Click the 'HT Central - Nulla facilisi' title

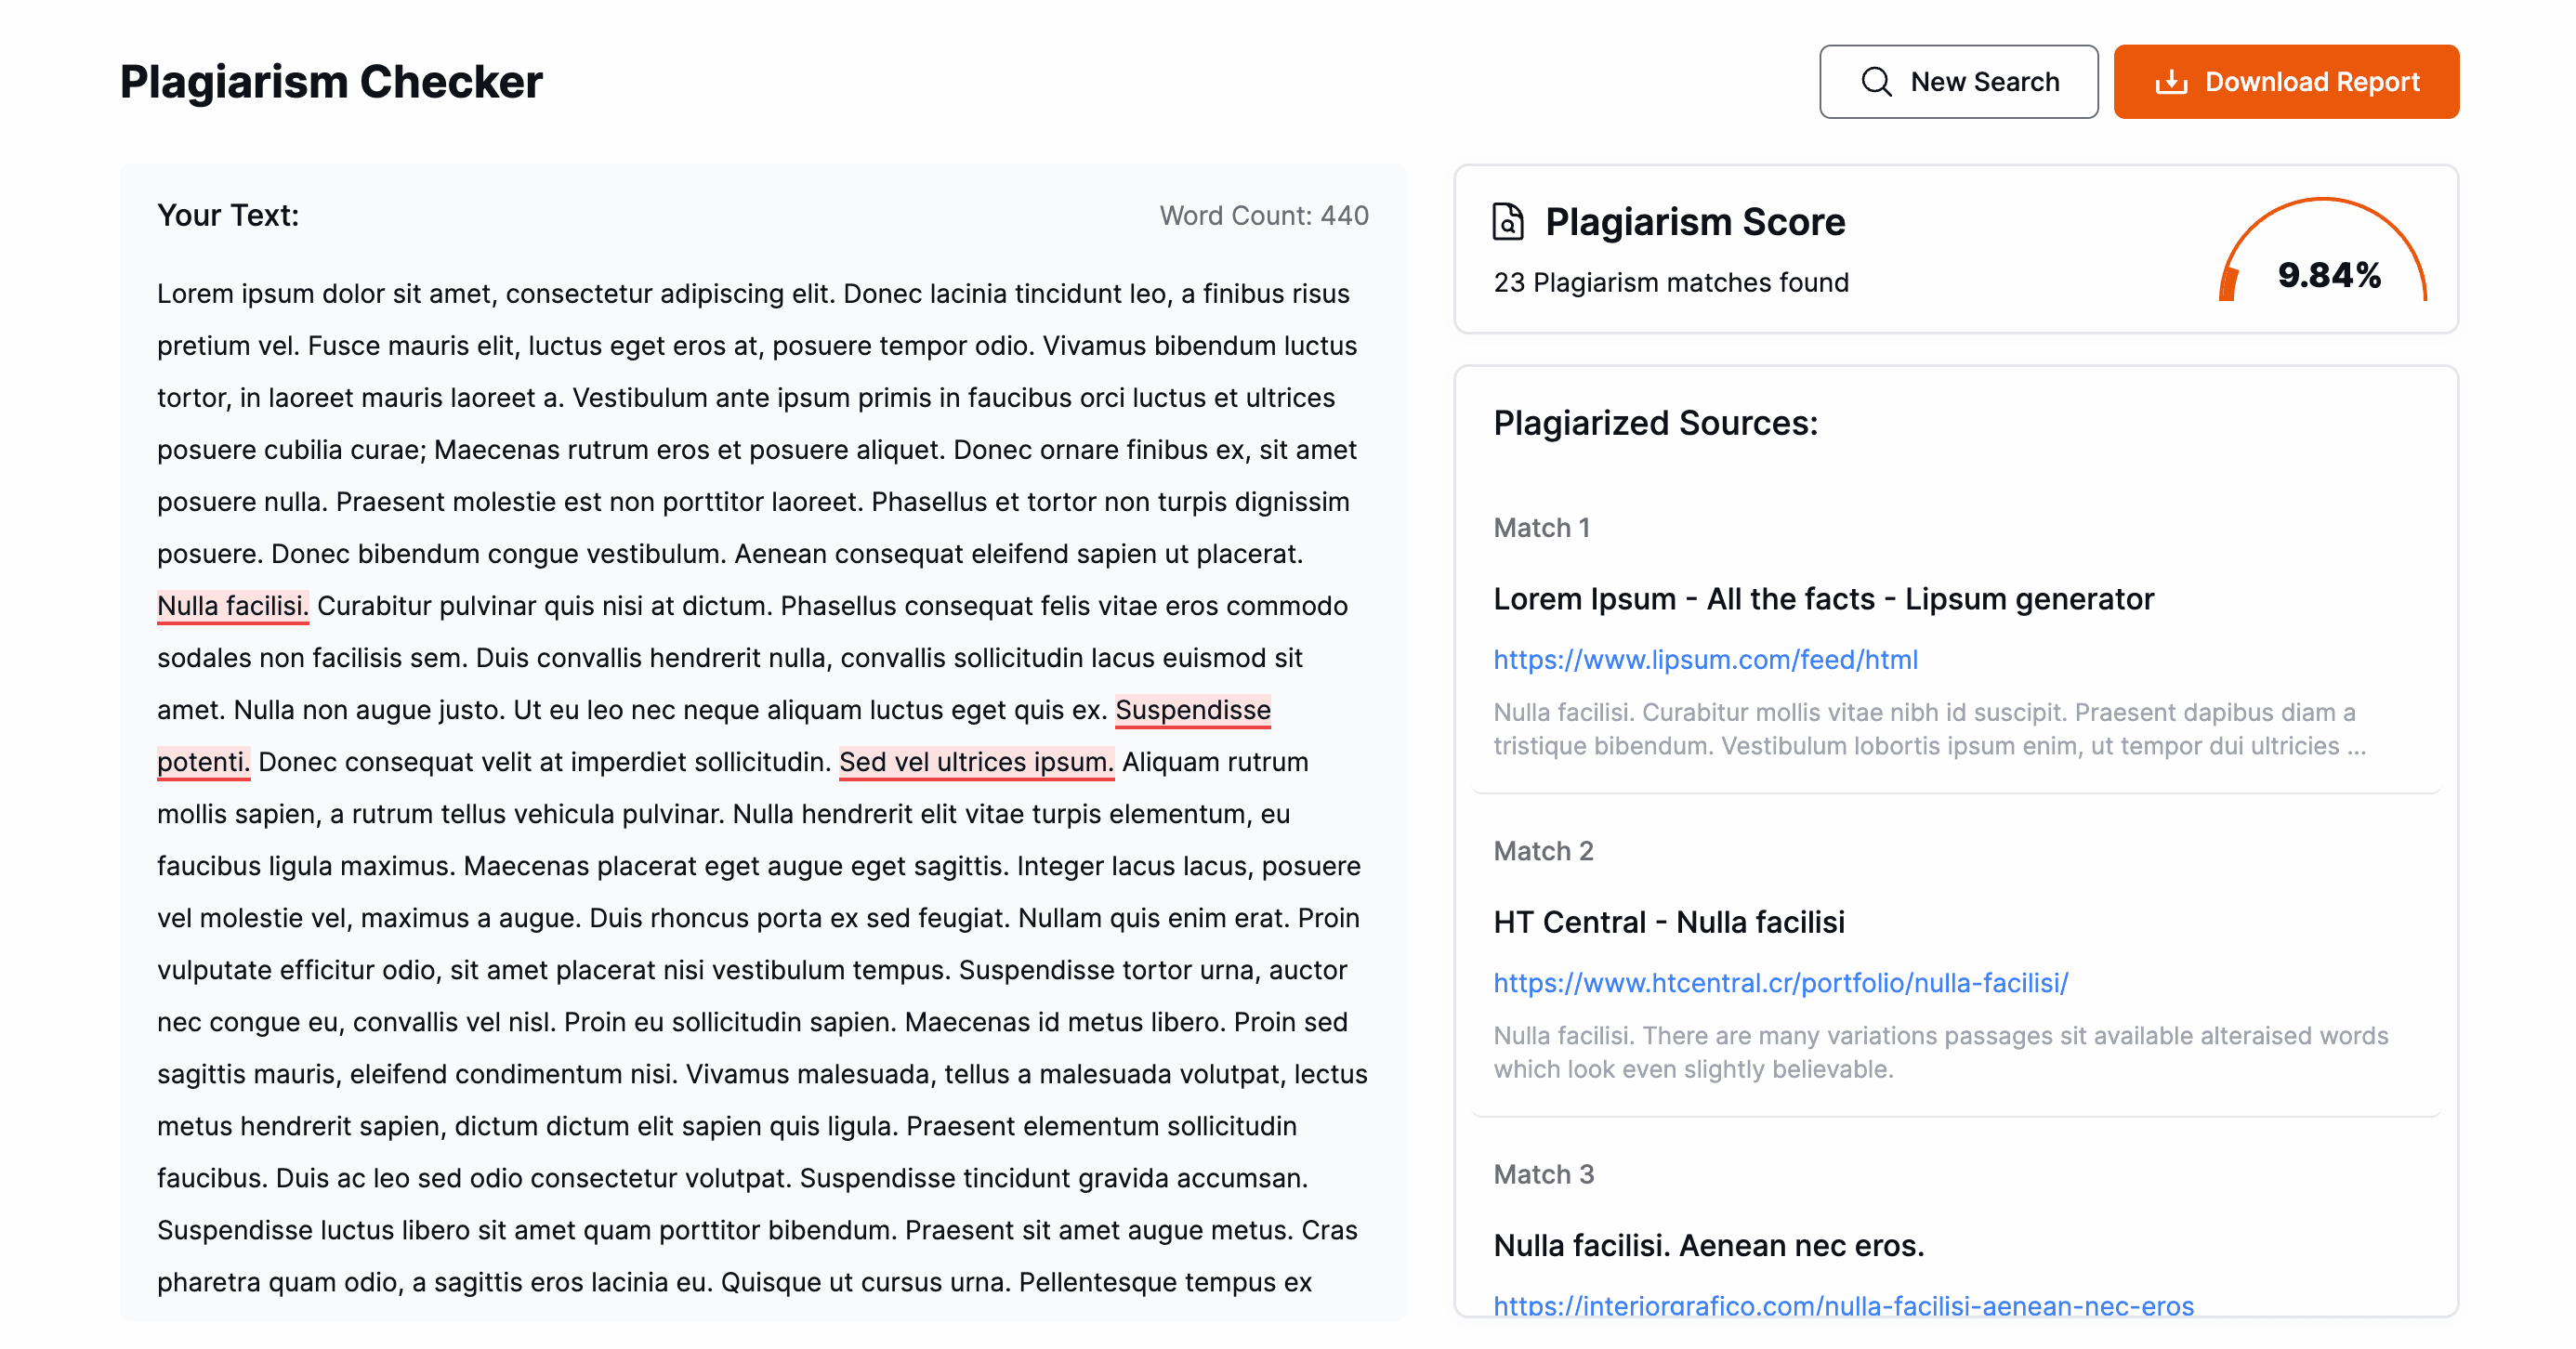[1669, 921]
